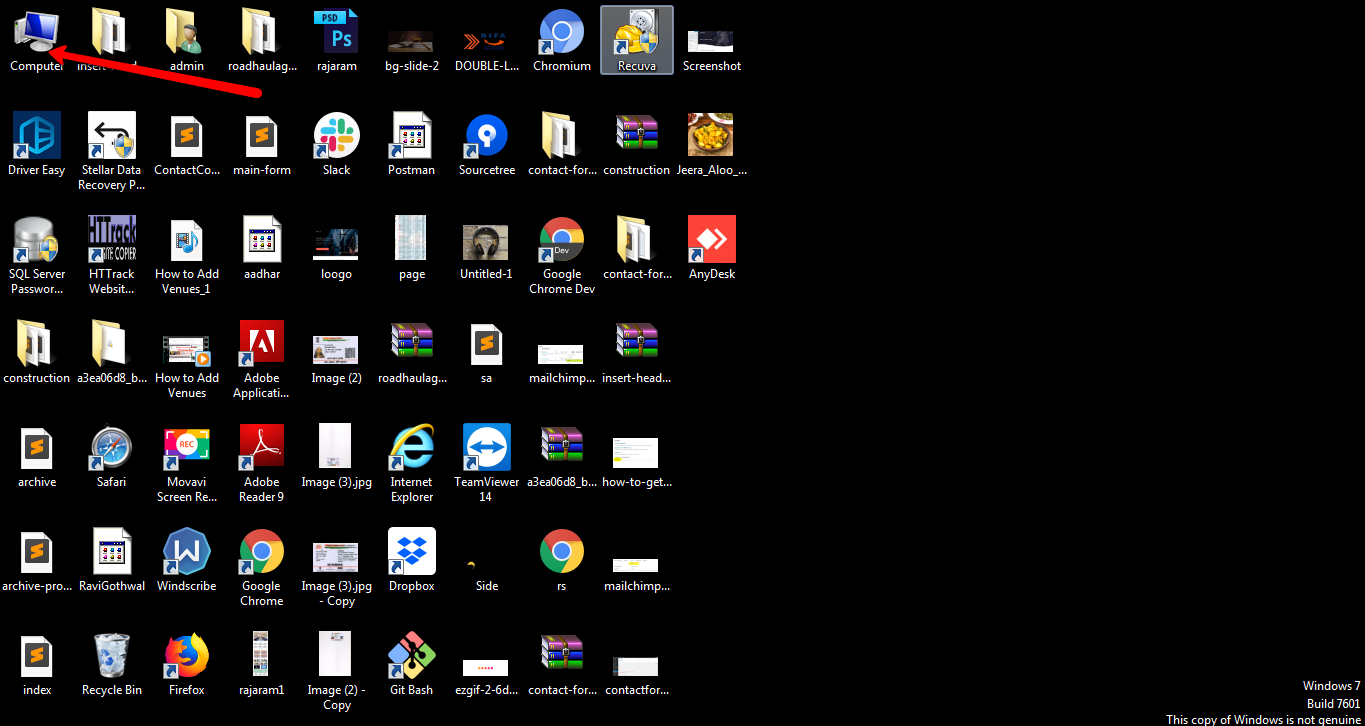Launch the Sourcetree shortcut
1365x726 pixels.
click(487, 144)
